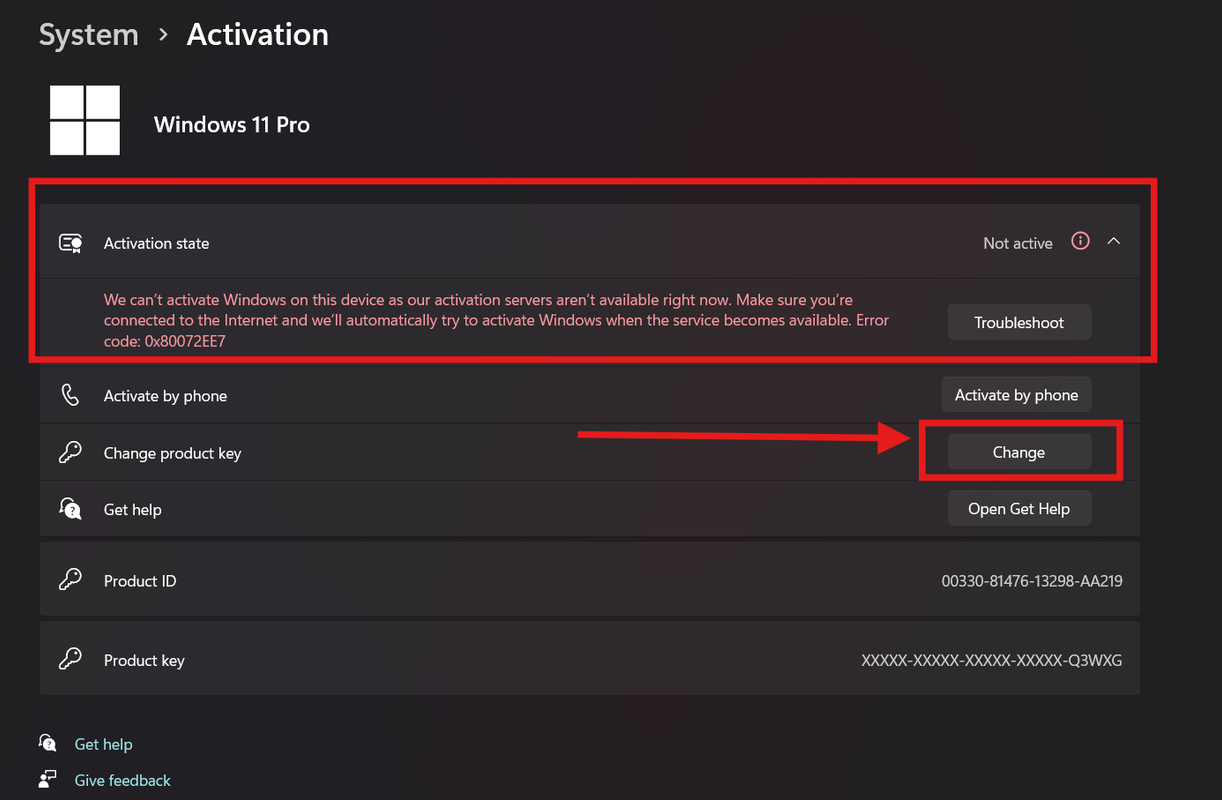Click the Product ID number text
Image resolution: width=1222 pixels, height=800 pixels.
coord(1031,581)
